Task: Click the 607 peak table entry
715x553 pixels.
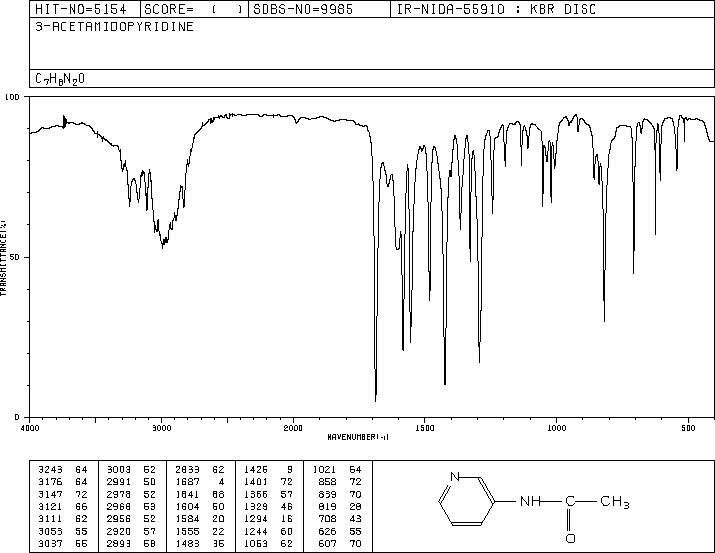Action: click(340, 543)
